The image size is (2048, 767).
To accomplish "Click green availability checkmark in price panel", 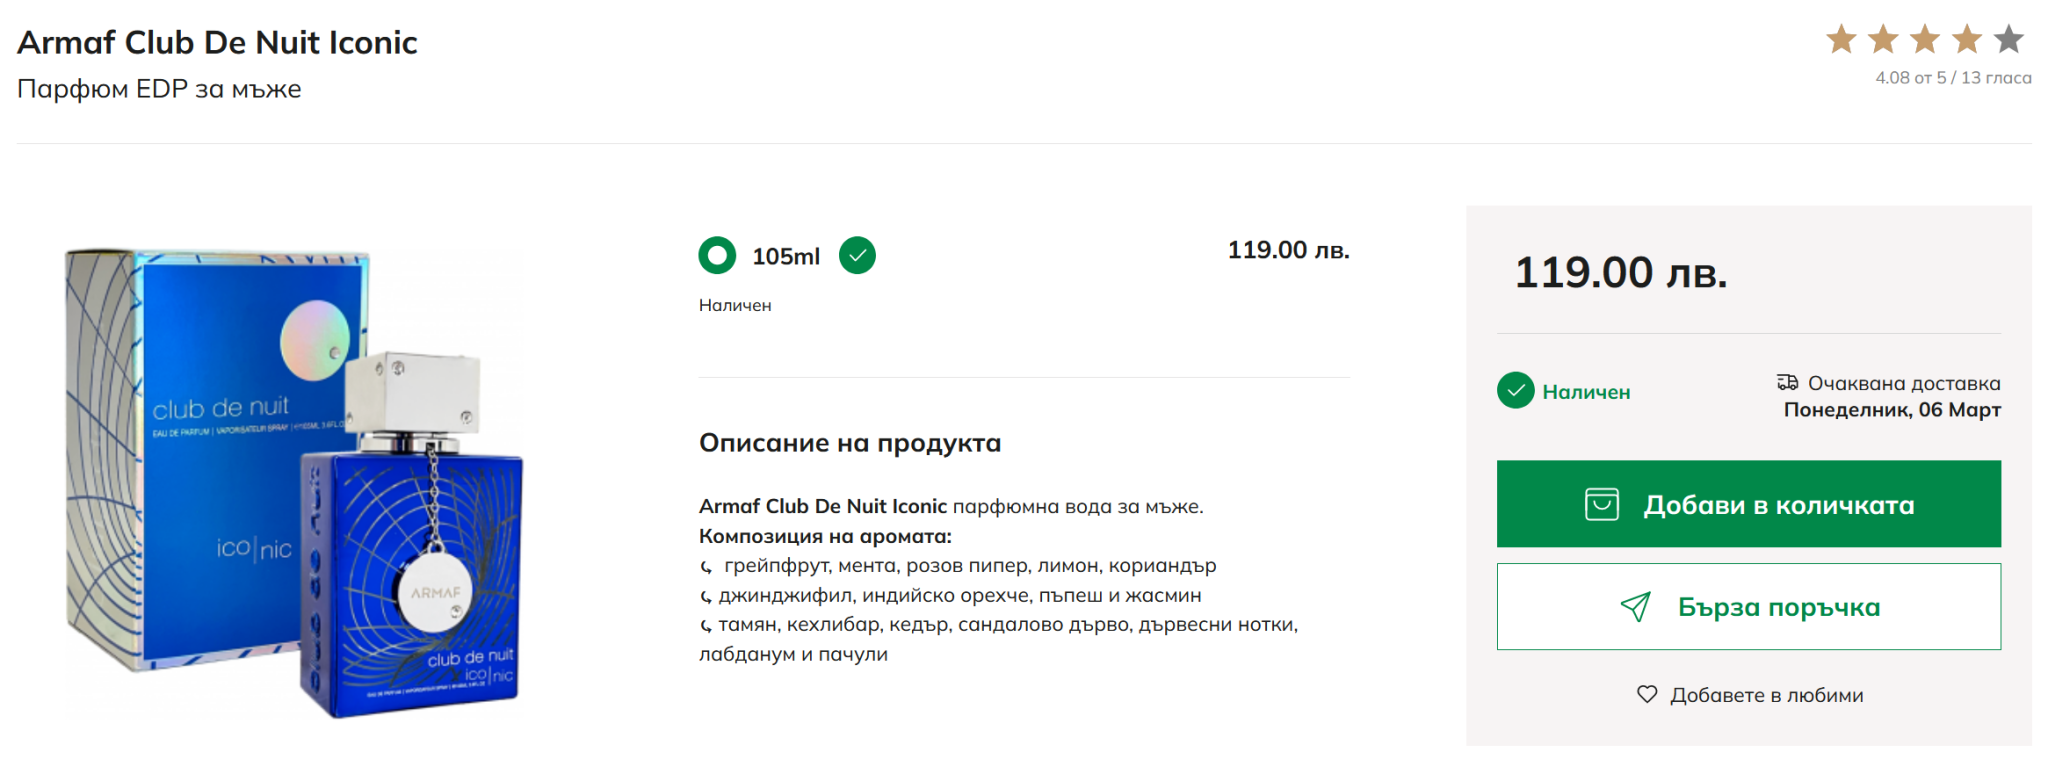I will pos(1516,391).
